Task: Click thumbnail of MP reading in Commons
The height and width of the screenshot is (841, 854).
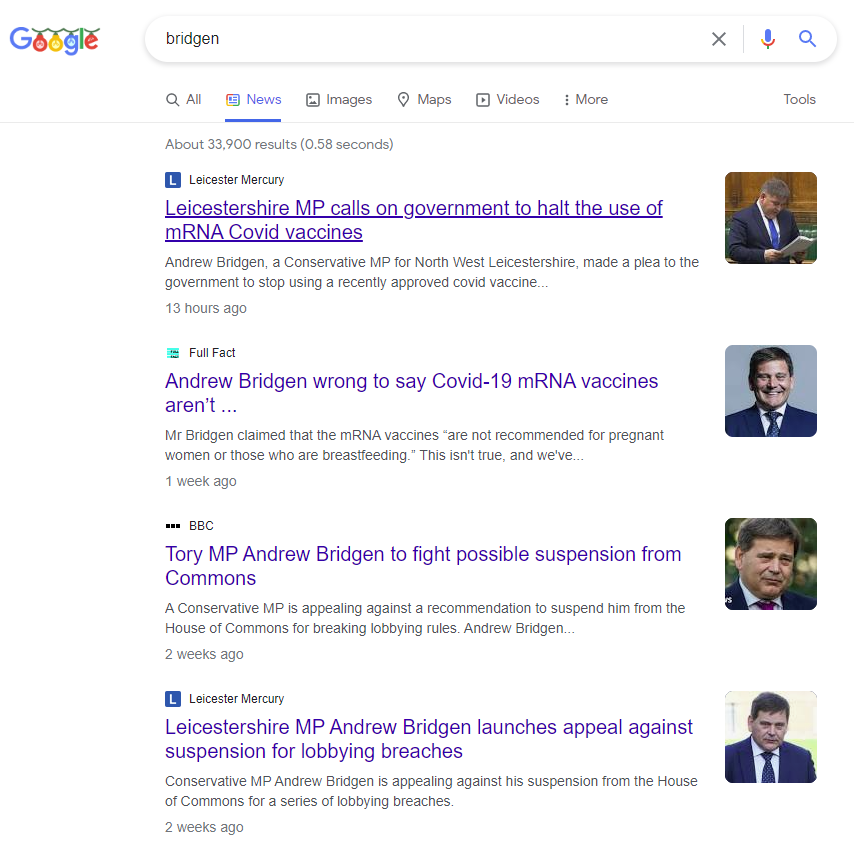Action: click(x=771, y=218)
